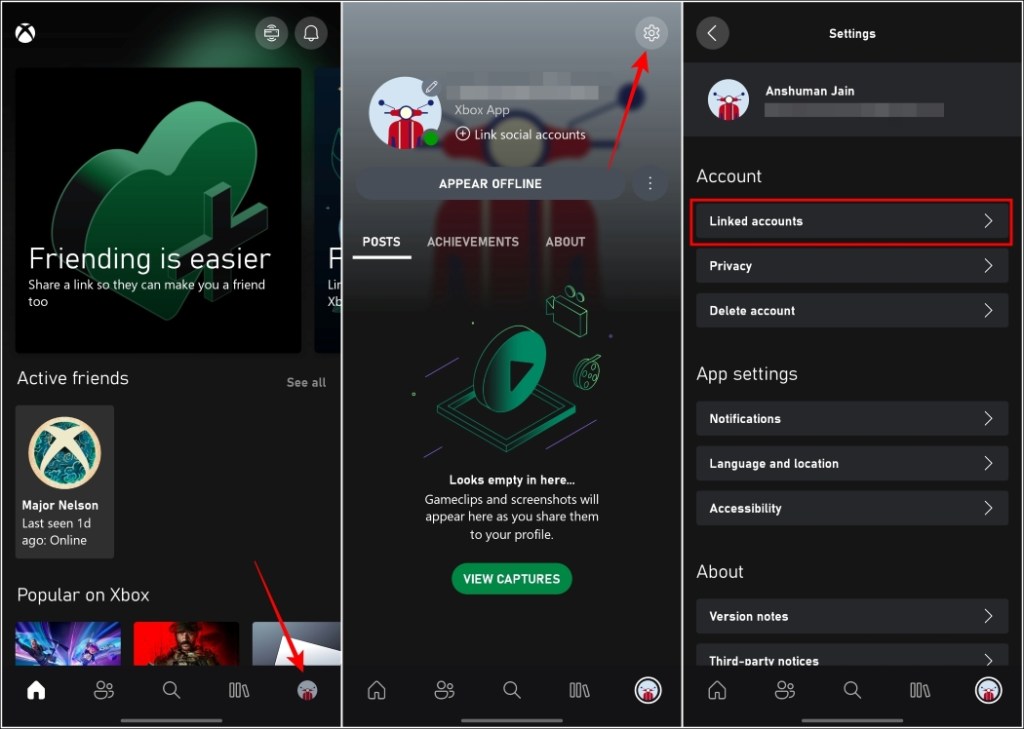
Task: Open the Friending is easier promo card
Action: click(x=159, y=210)
